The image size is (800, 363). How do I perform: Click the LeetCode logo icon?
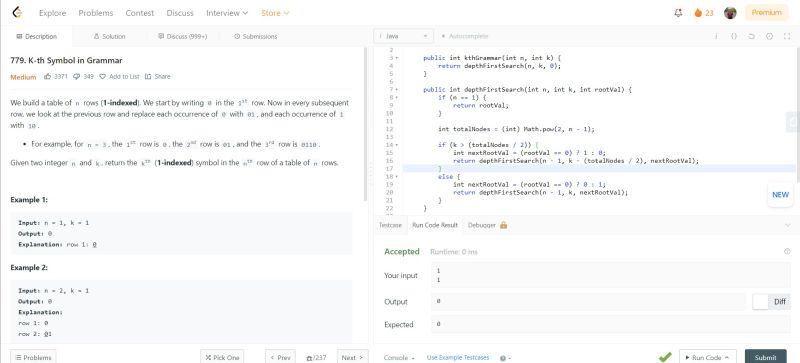click(18, 13)
